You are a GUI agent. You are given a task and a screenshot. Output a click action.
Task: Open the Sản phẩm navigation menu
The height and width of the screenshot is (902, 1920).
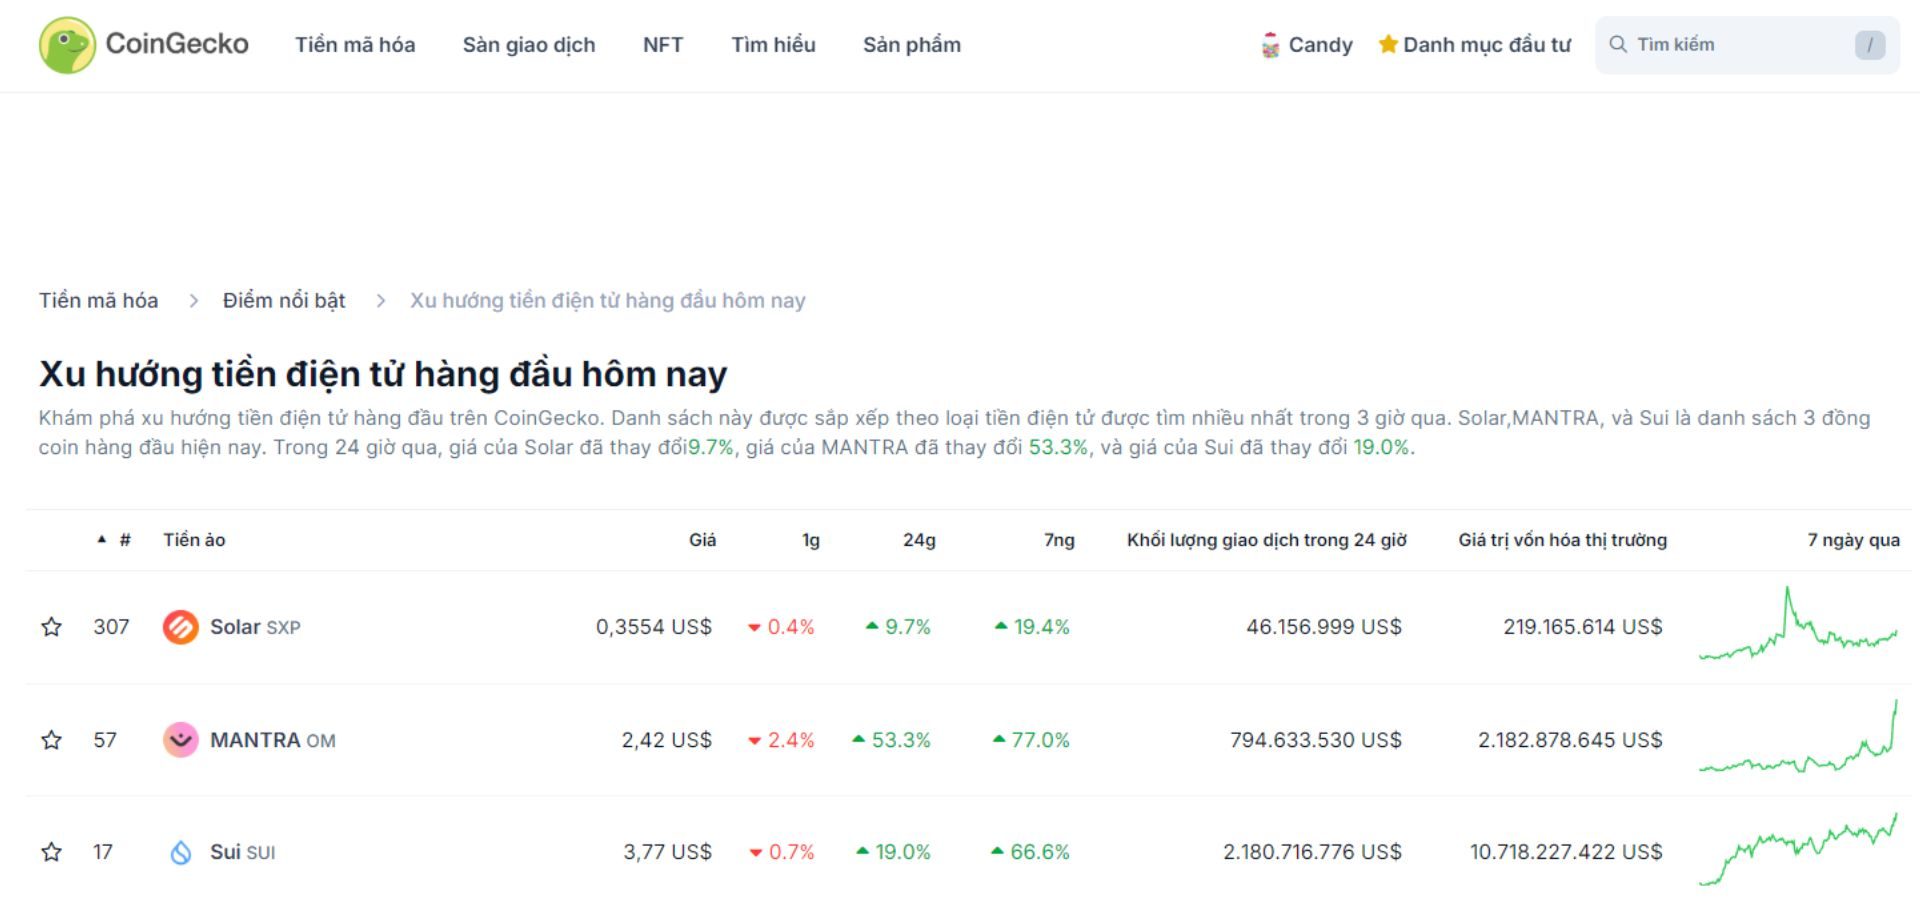click(x=912, y=45)
